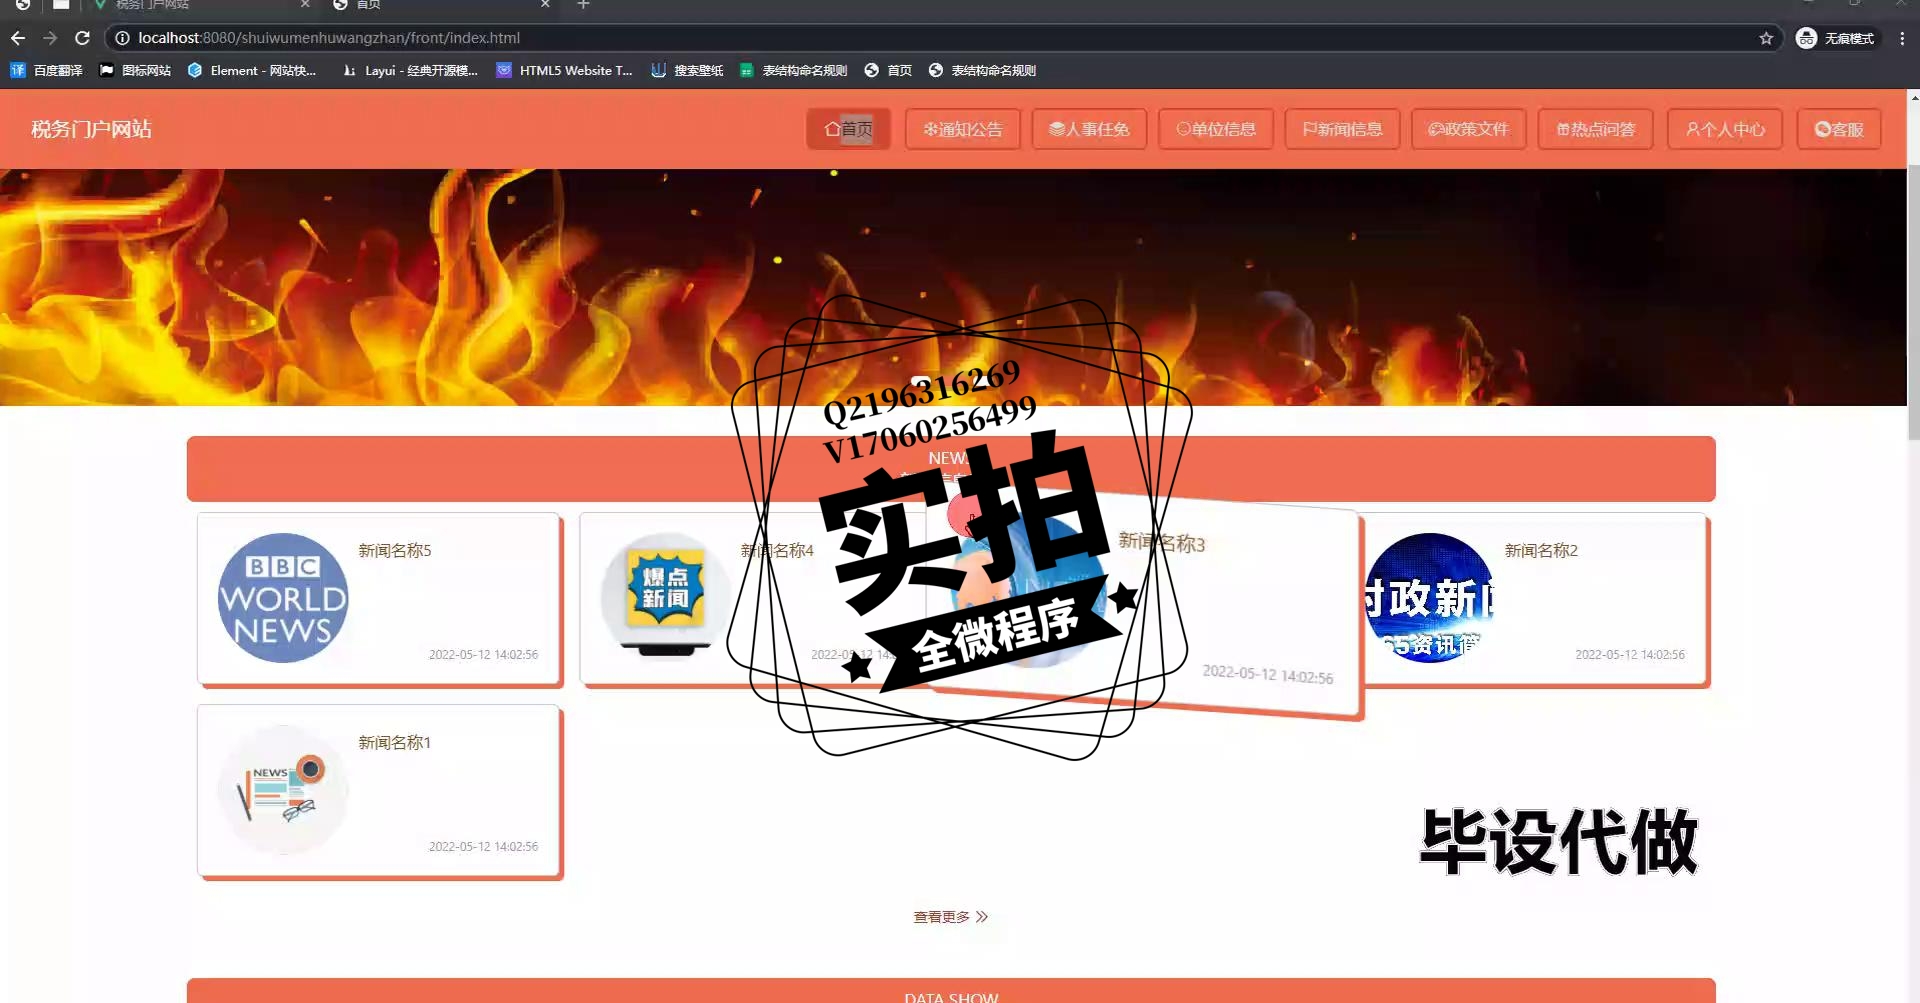
Task: Open the BBC World News thumbnail of 新闻名称5
Action: (x=283, y=598)
